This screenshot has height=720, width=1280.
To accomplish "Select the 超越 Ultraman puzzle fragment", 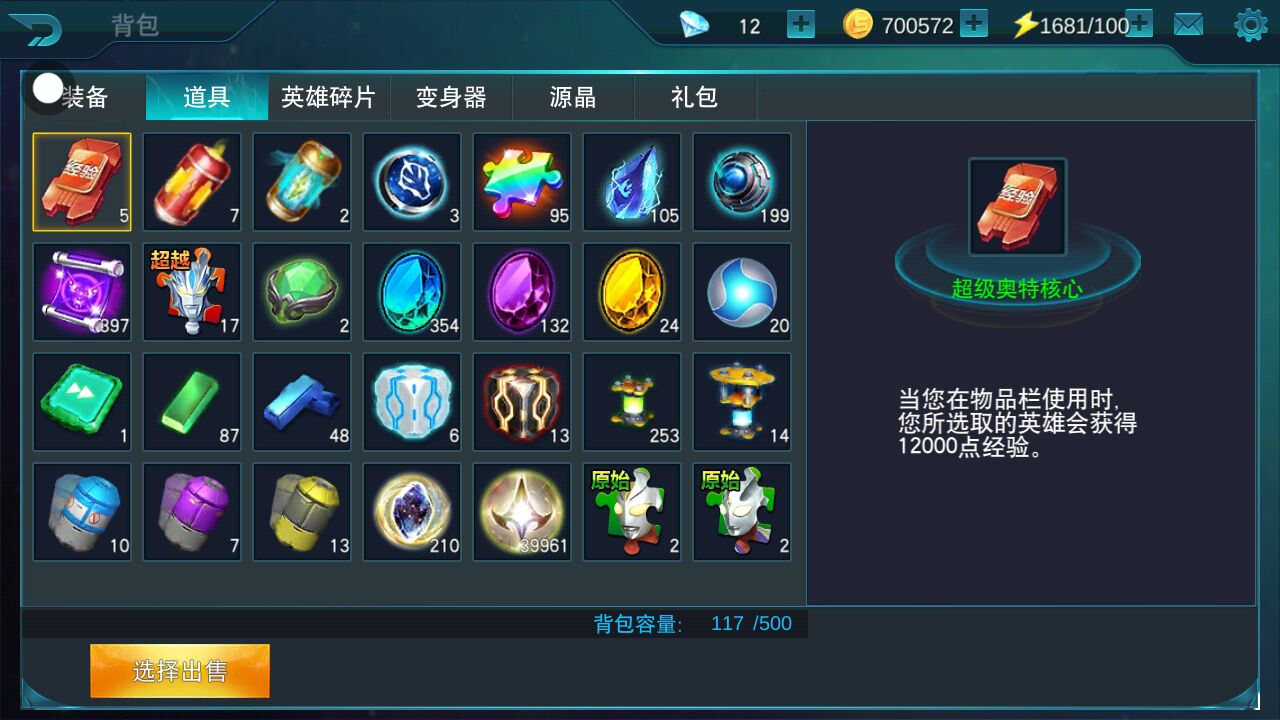I will coord(192,292).
